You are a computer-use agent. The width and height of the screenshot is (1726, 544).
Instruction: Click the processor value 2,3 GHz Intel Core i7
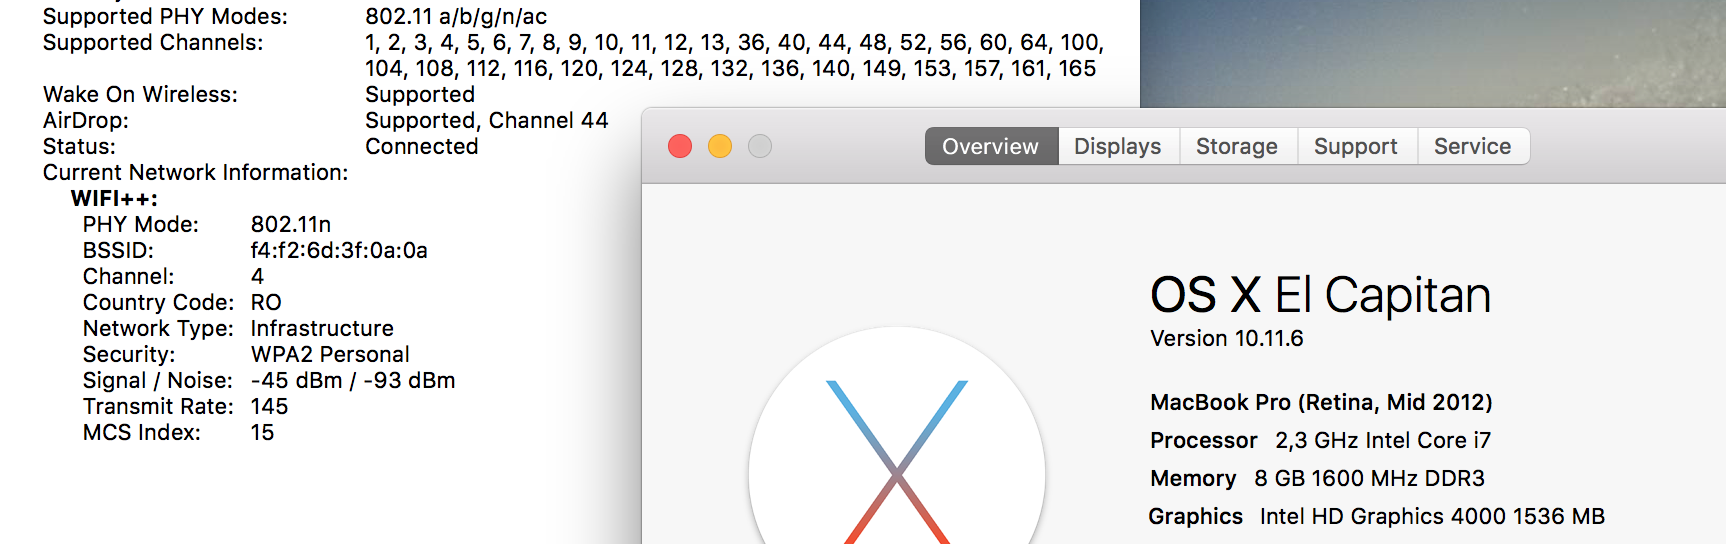tap(1383, 440)
